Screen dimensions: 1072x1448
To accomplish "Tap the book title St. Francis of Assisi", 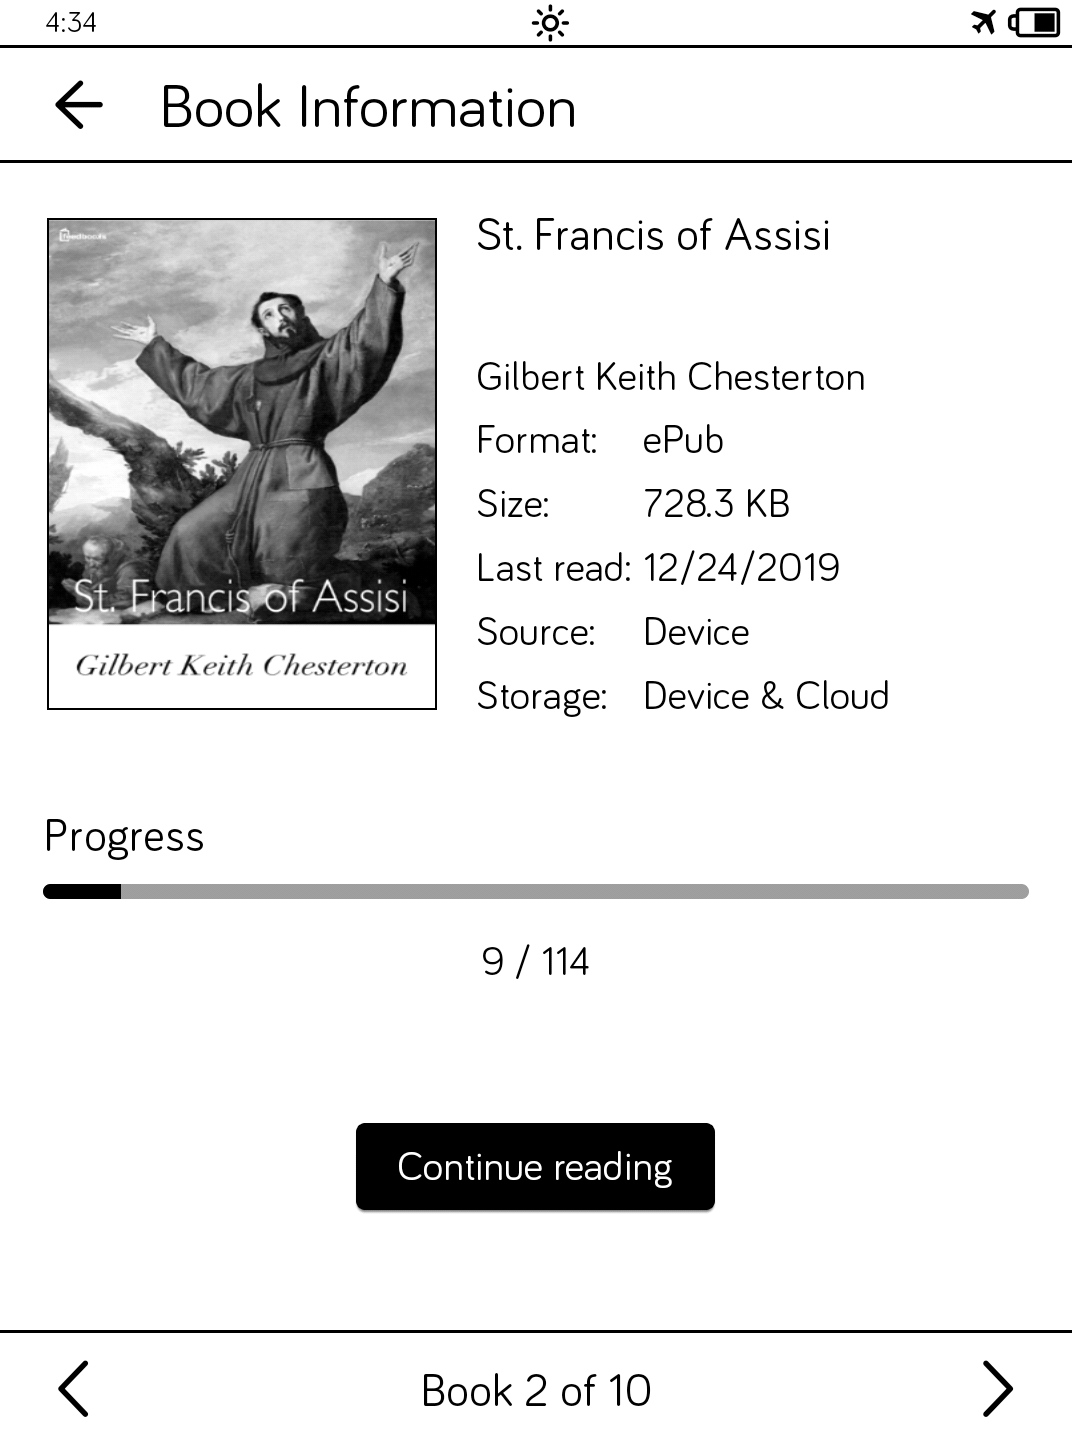I will [x=653, y=236].
